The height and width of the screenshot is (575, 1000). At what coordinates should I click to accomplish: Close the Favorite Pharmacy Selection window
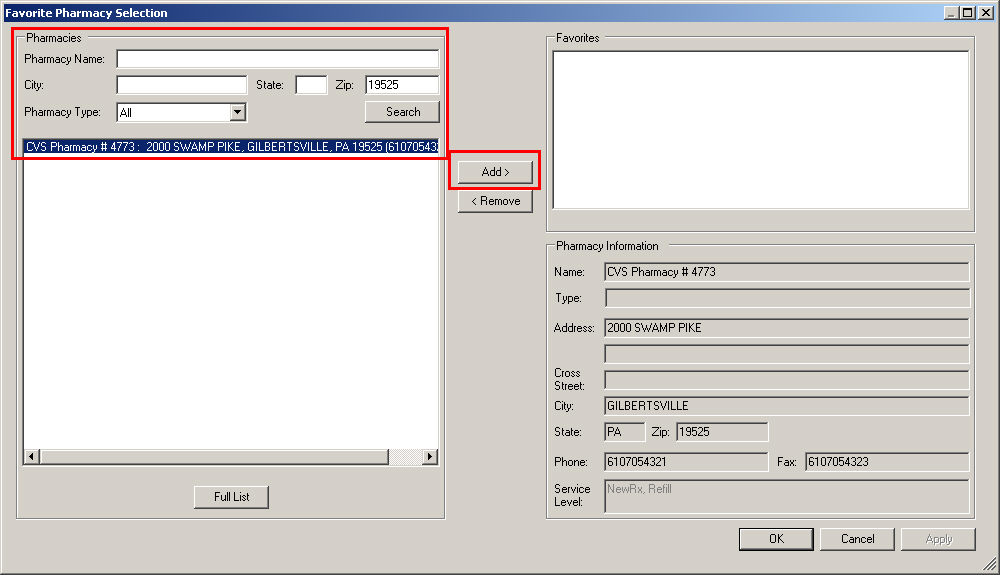tap(986, 13)
